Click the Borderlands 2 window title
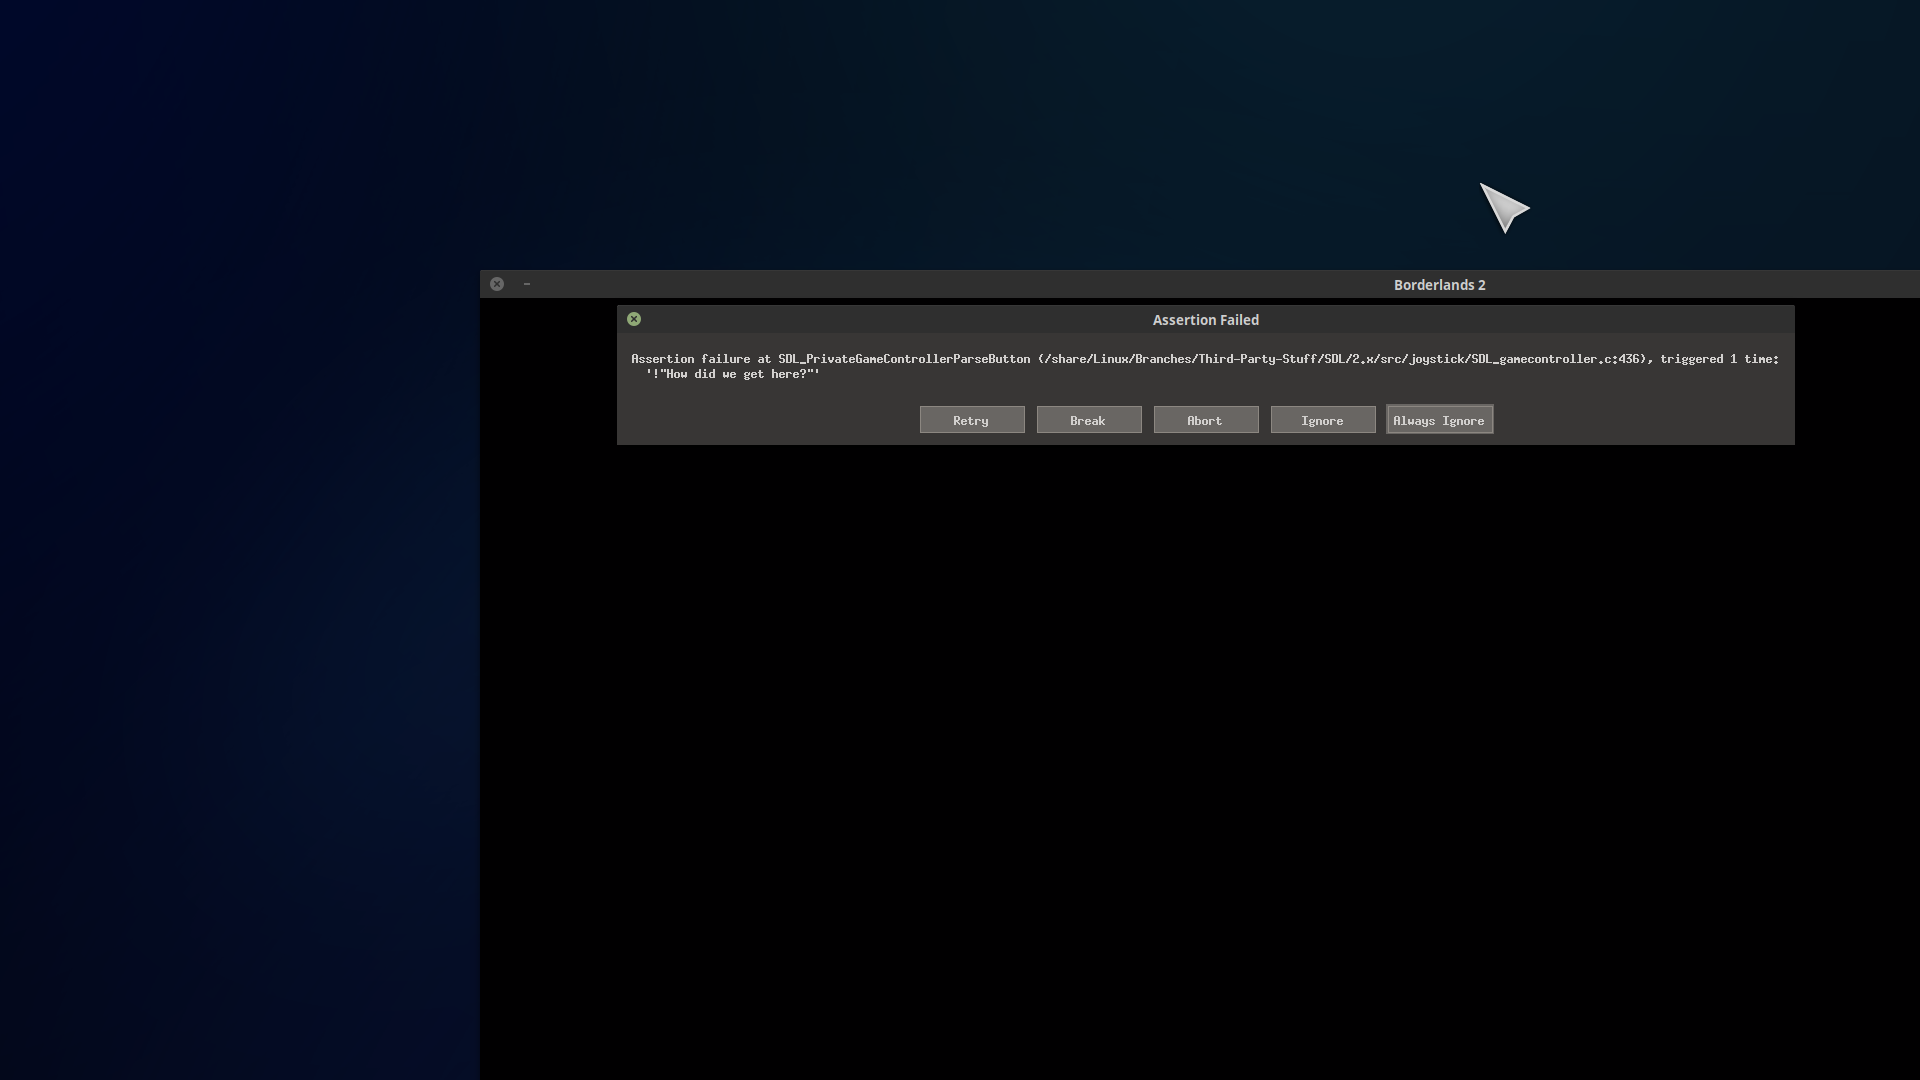Screen dimensions: 1920x1080 [1440, 285]
